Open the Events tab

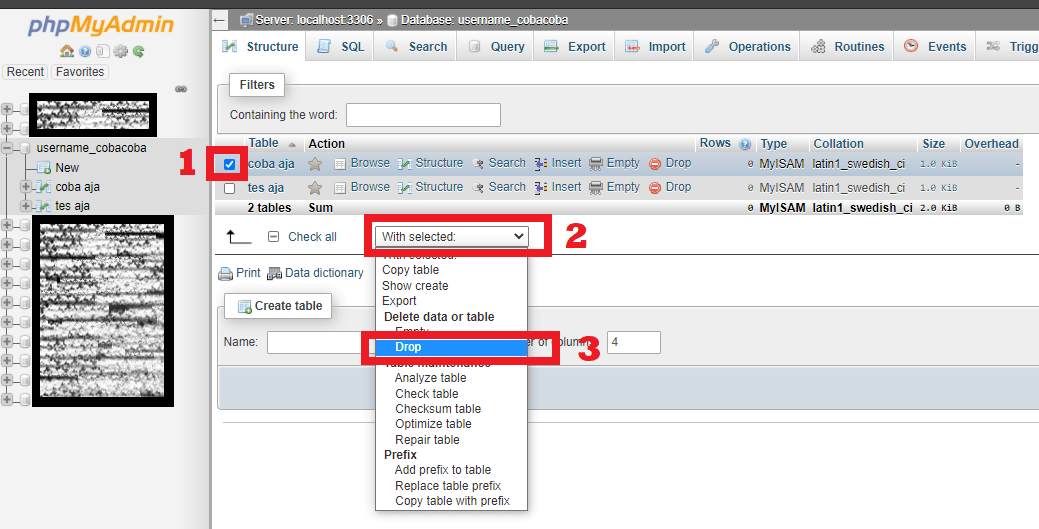coord(934,46)
